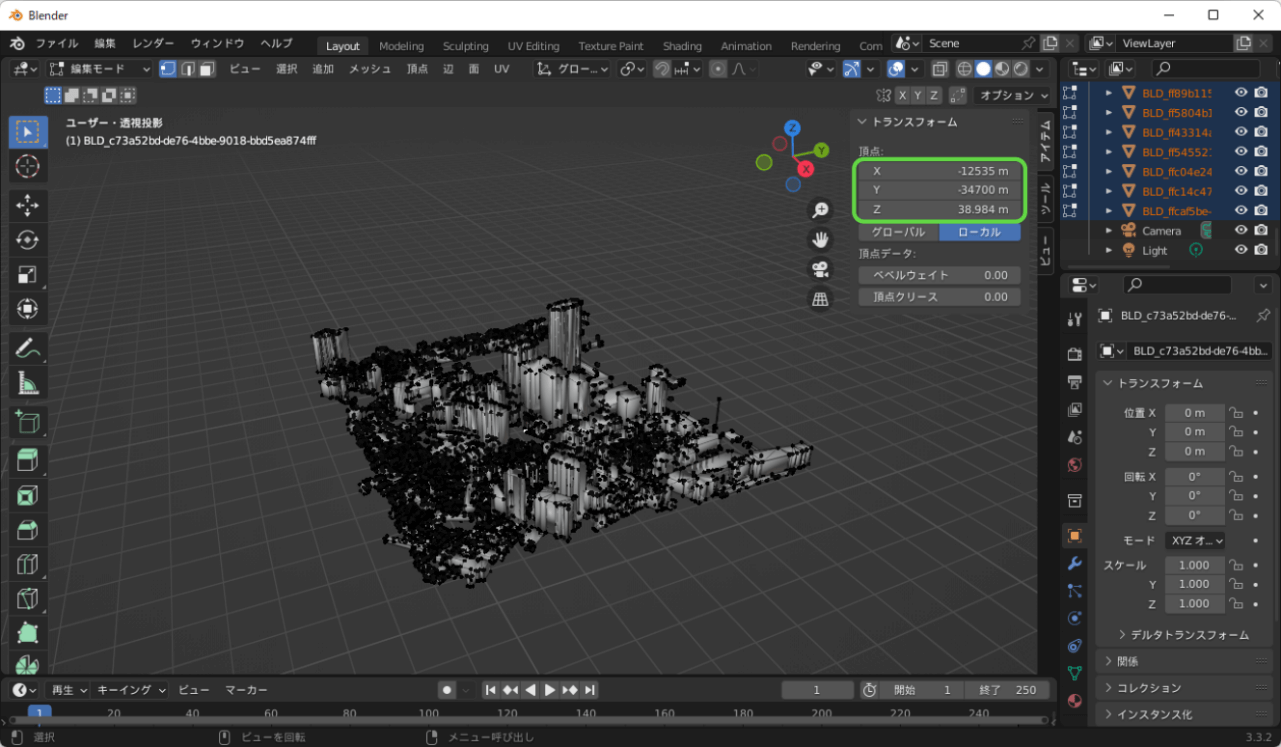Switch to the Shading workspace tab
1281x747 pixels.
683,45
